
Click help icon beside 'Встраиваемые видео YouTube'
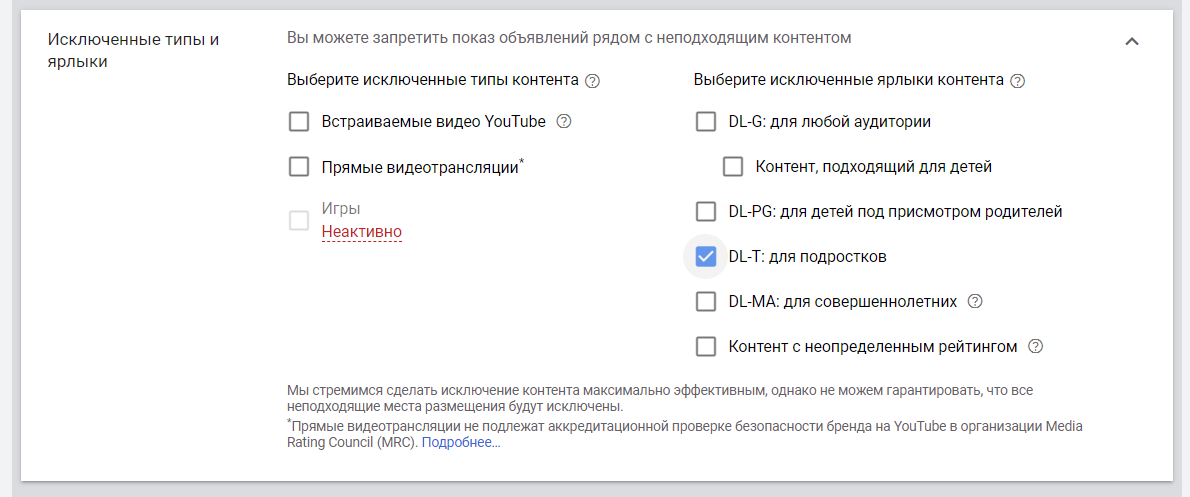(564, 122)
